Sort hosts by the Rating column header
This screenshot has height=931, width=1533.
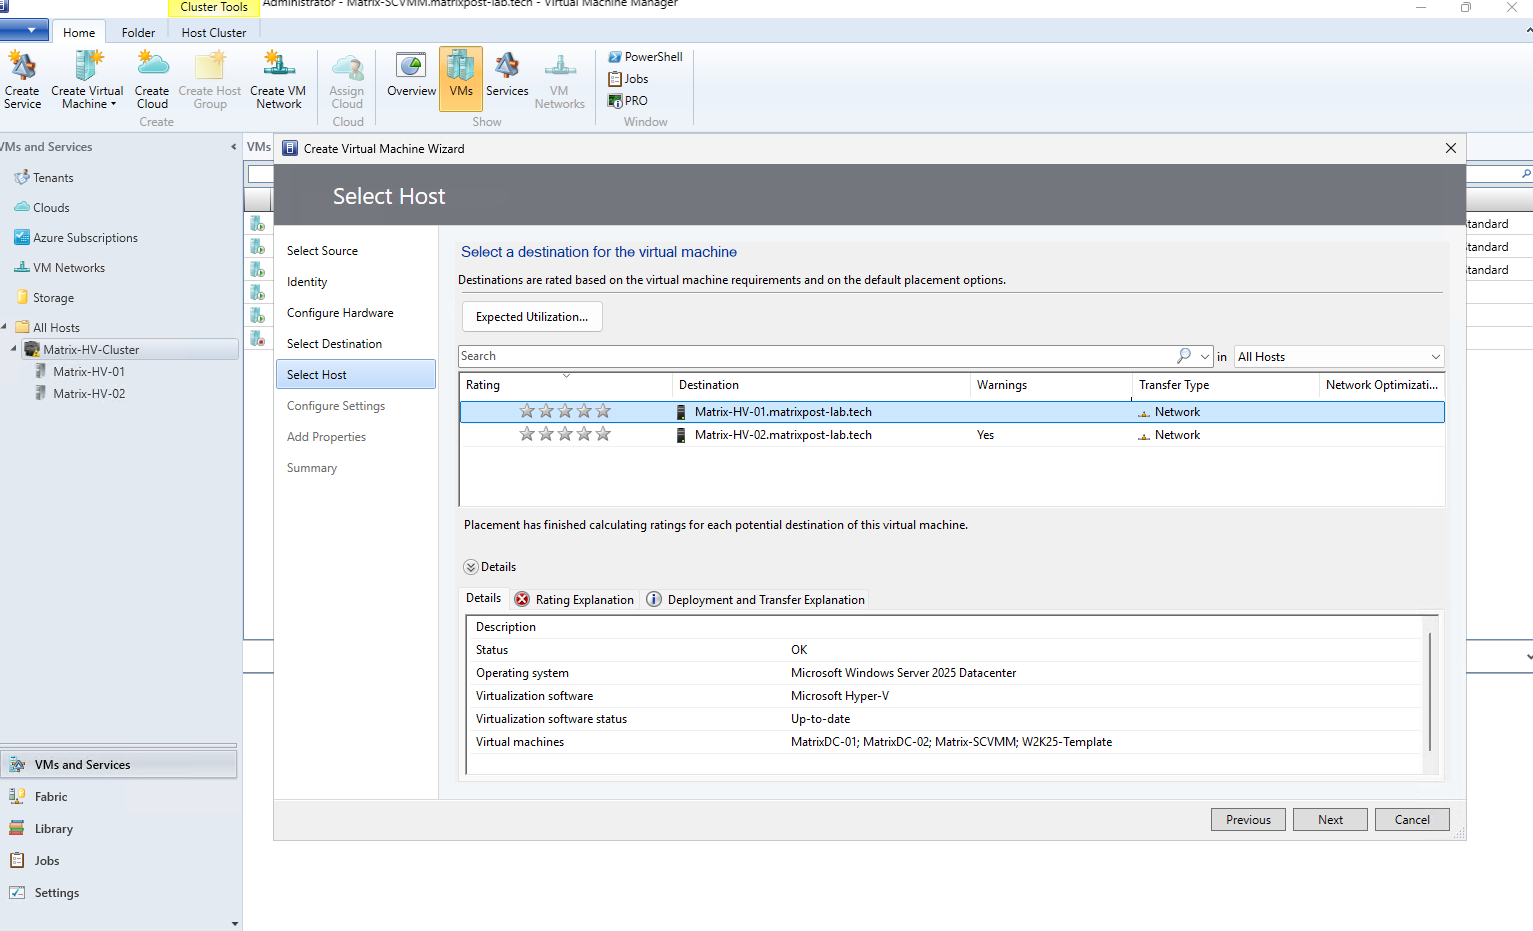coord(565,385)
